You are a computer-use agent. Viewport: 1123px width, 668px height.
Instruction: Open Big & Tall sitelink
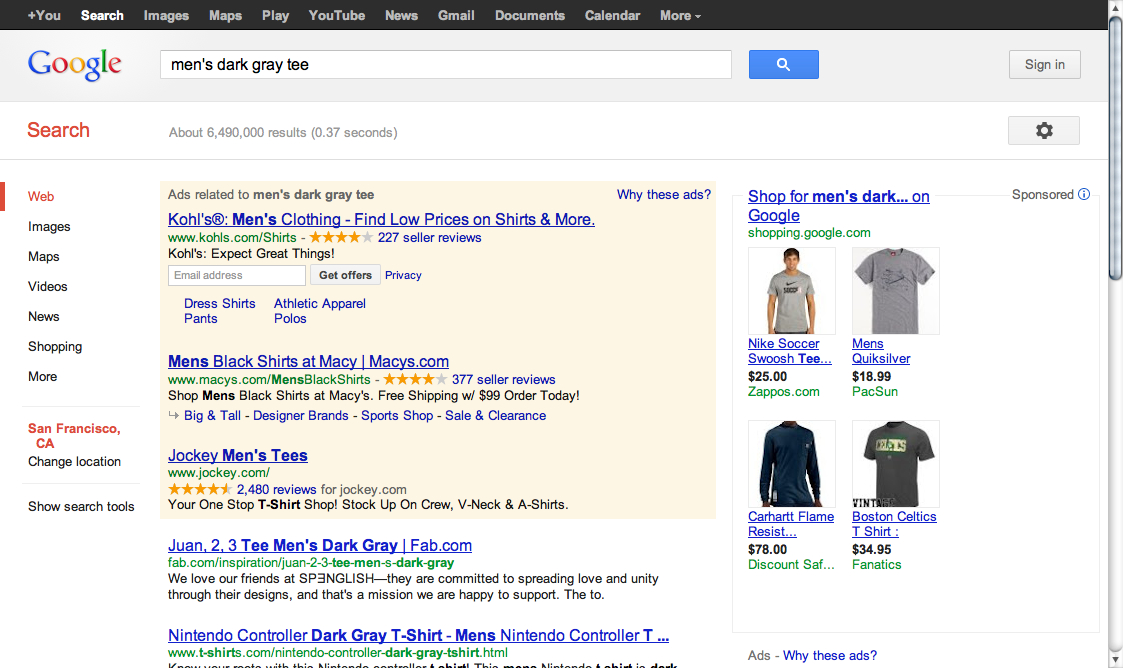tap(212, 415)
